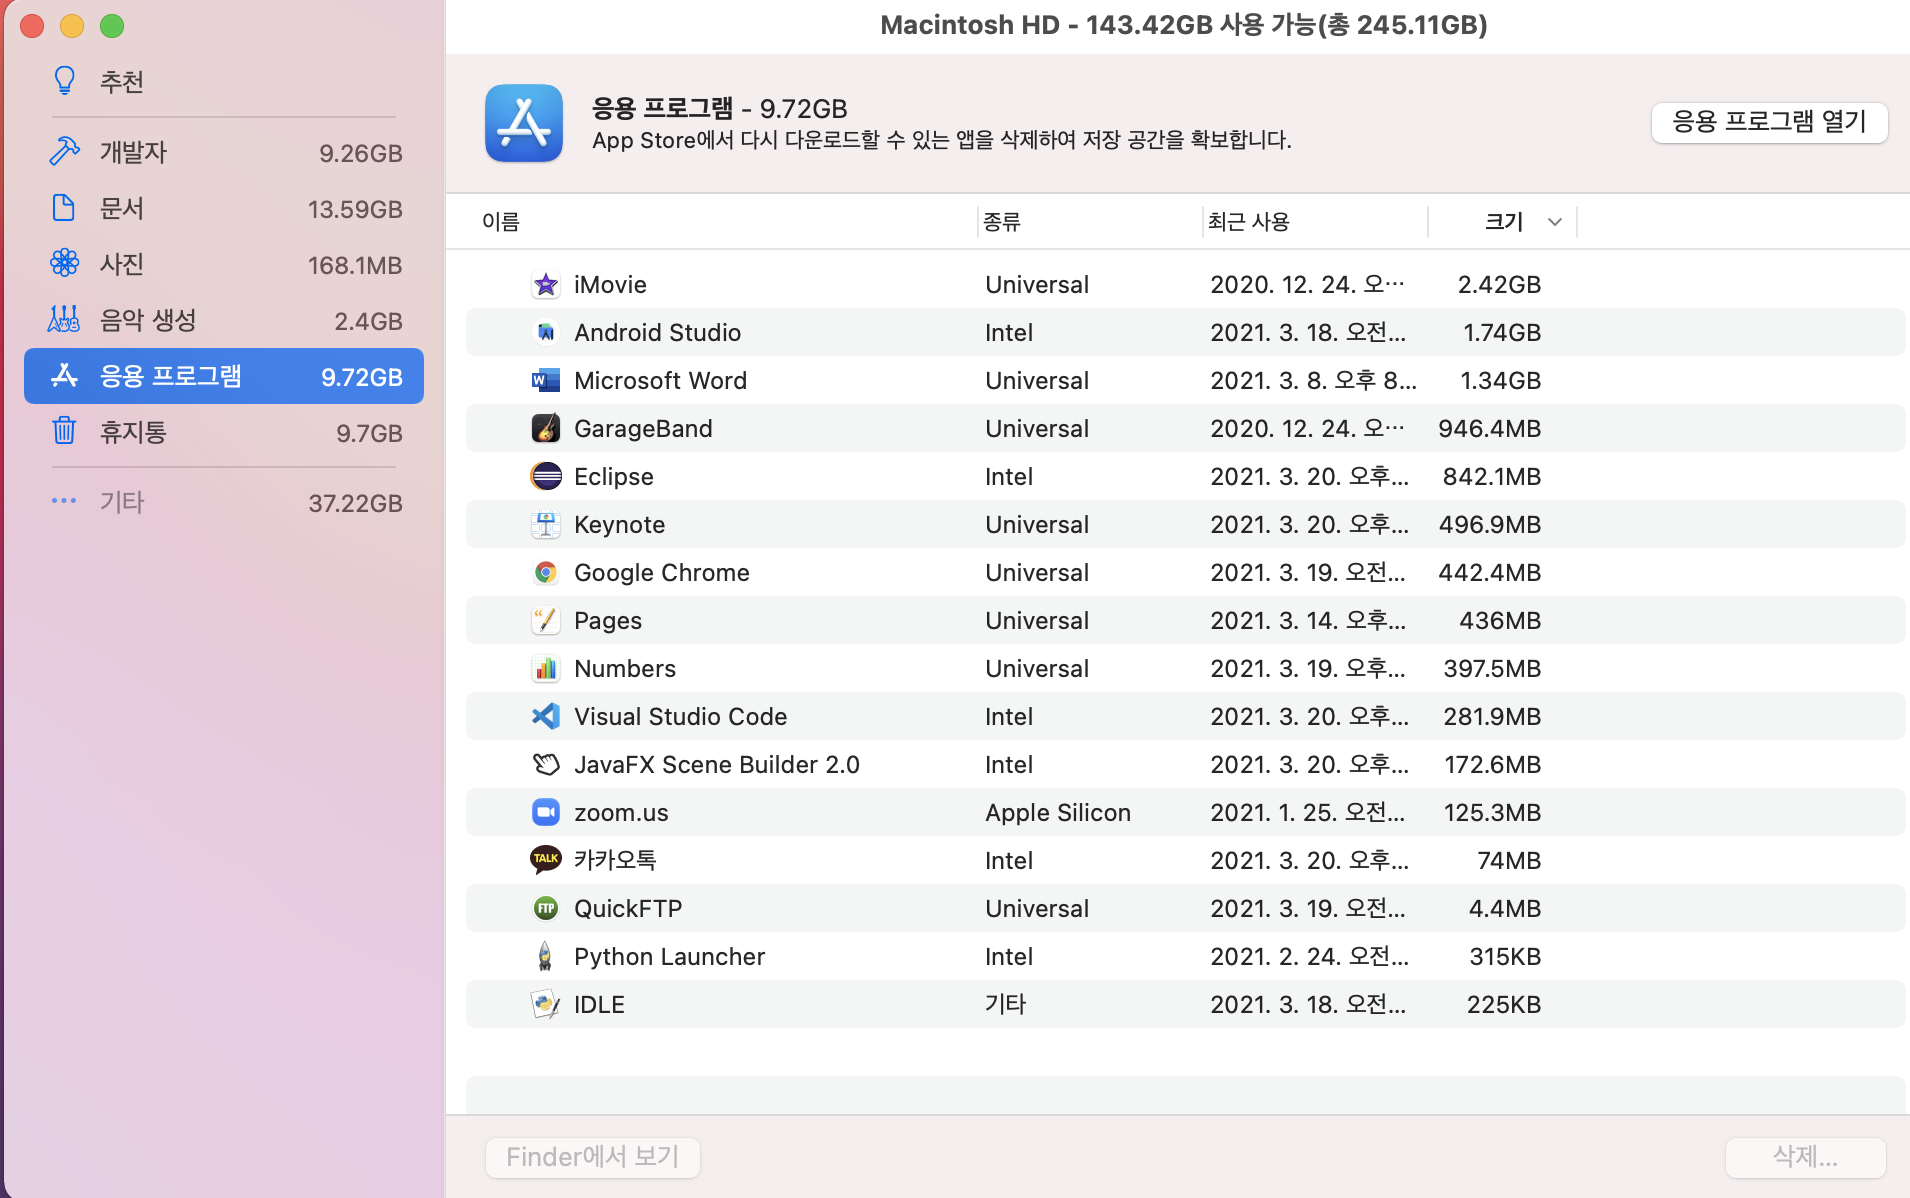Select the Python Launcher name text

point(669,957)
